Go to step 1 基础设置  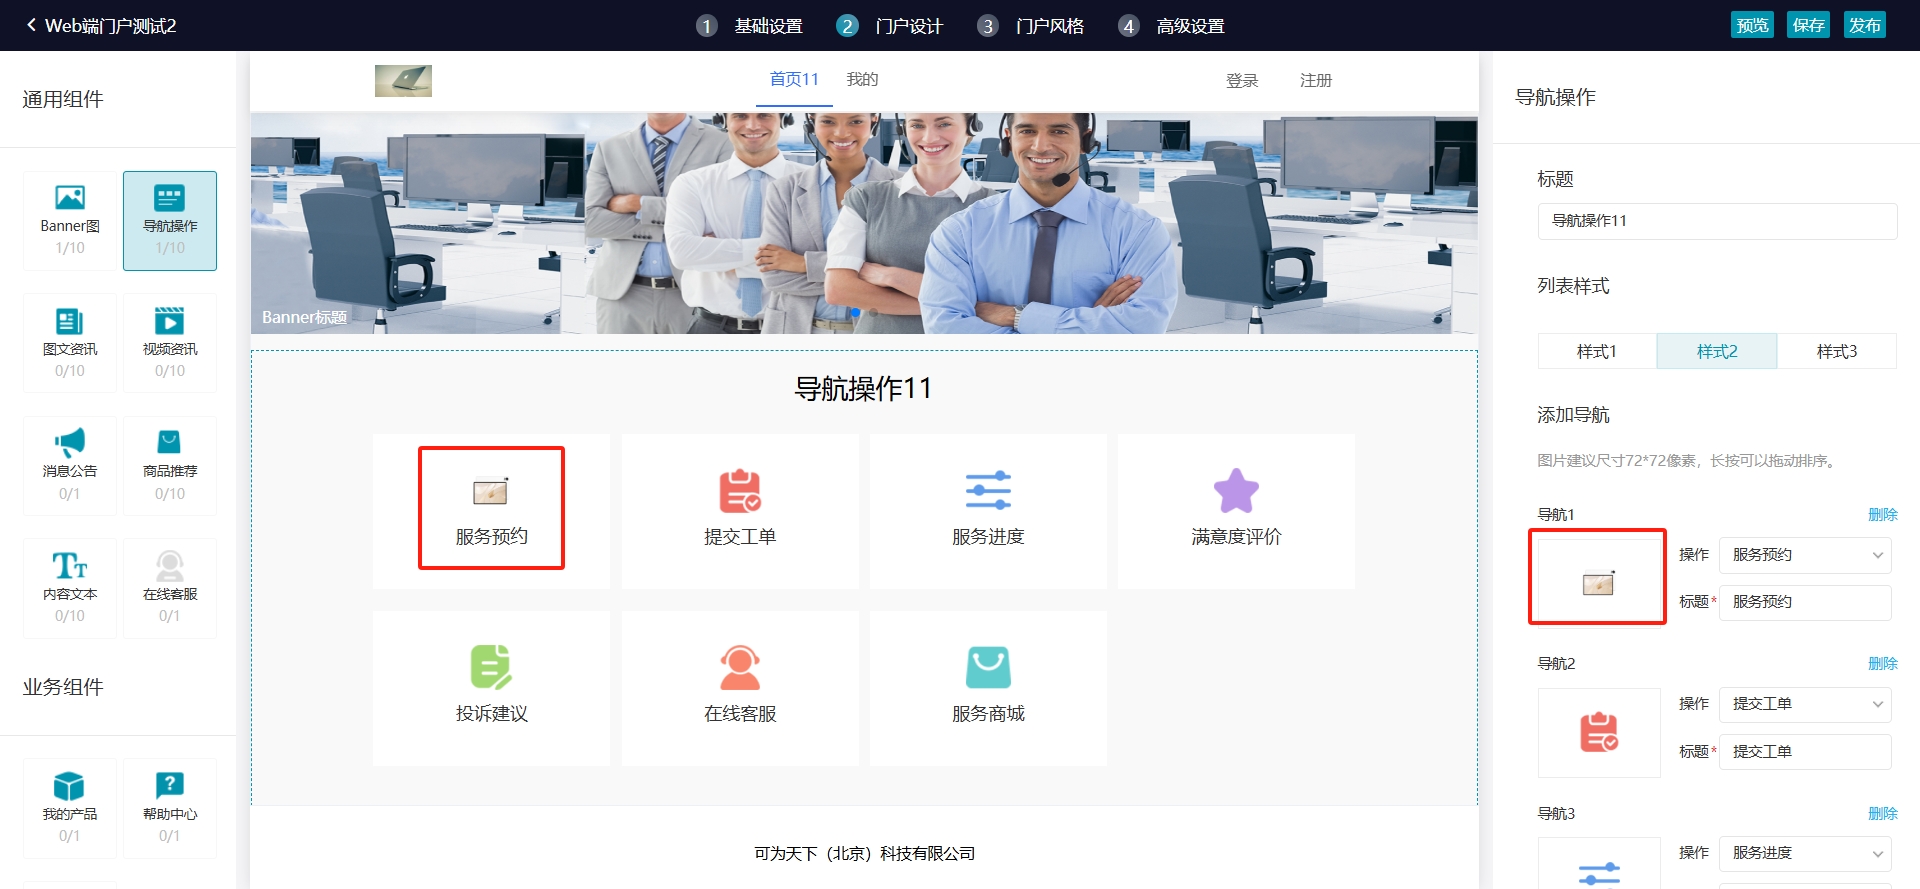pyautogui.click(x=750, y=26)
